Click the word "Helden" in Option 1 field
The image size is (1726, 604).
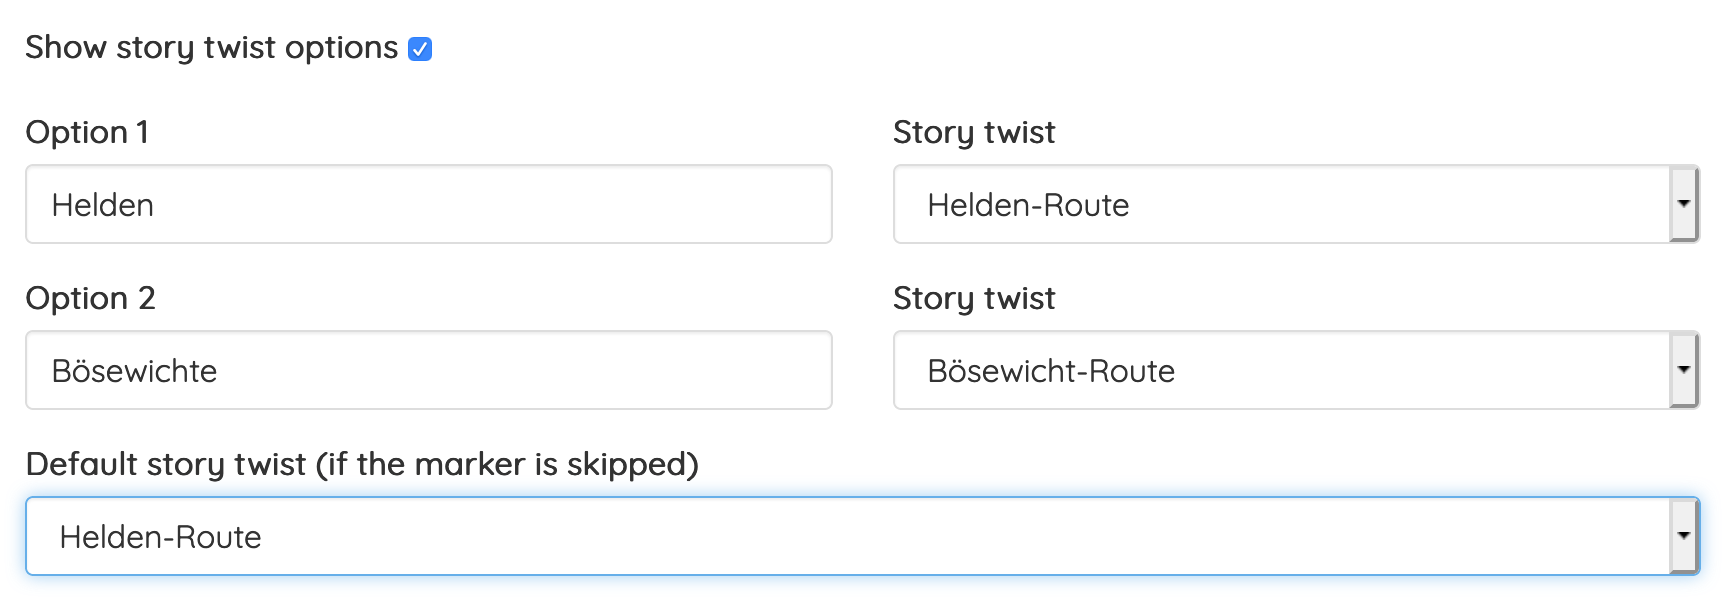pos(103,205)
